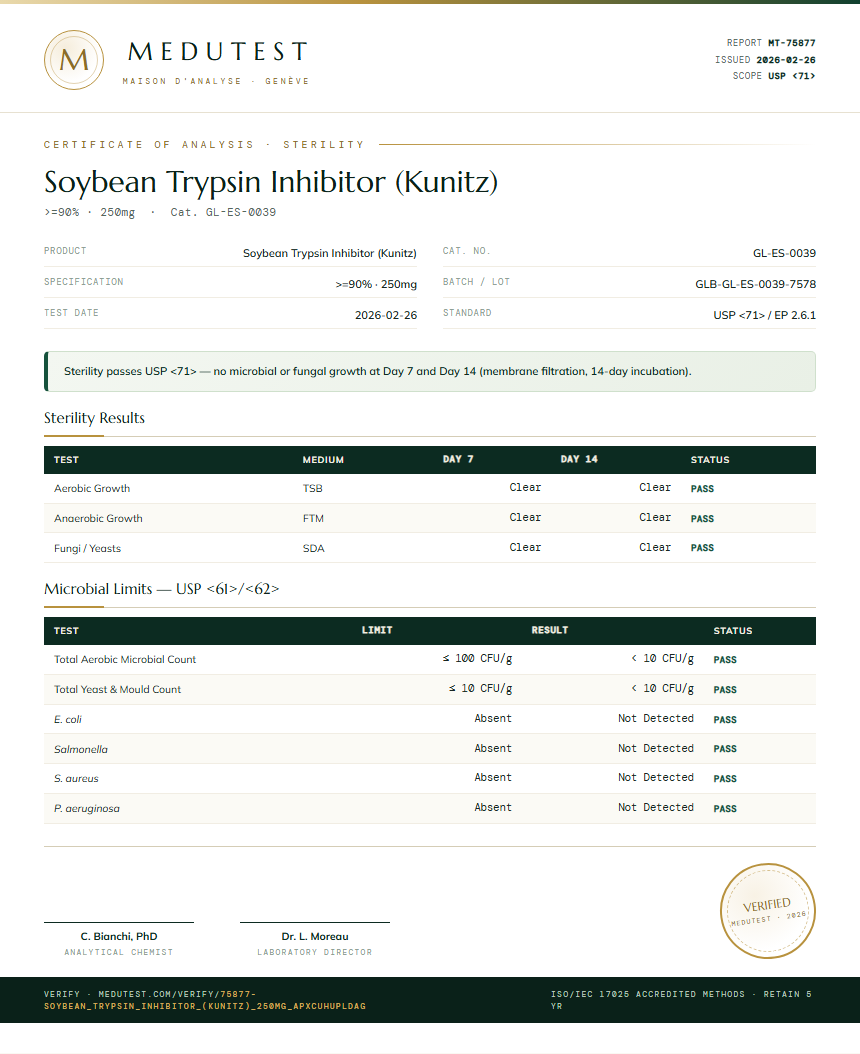Click the SDA medium cell
The height and width of the screenshot is (1054, 860).
pos(313,549)
